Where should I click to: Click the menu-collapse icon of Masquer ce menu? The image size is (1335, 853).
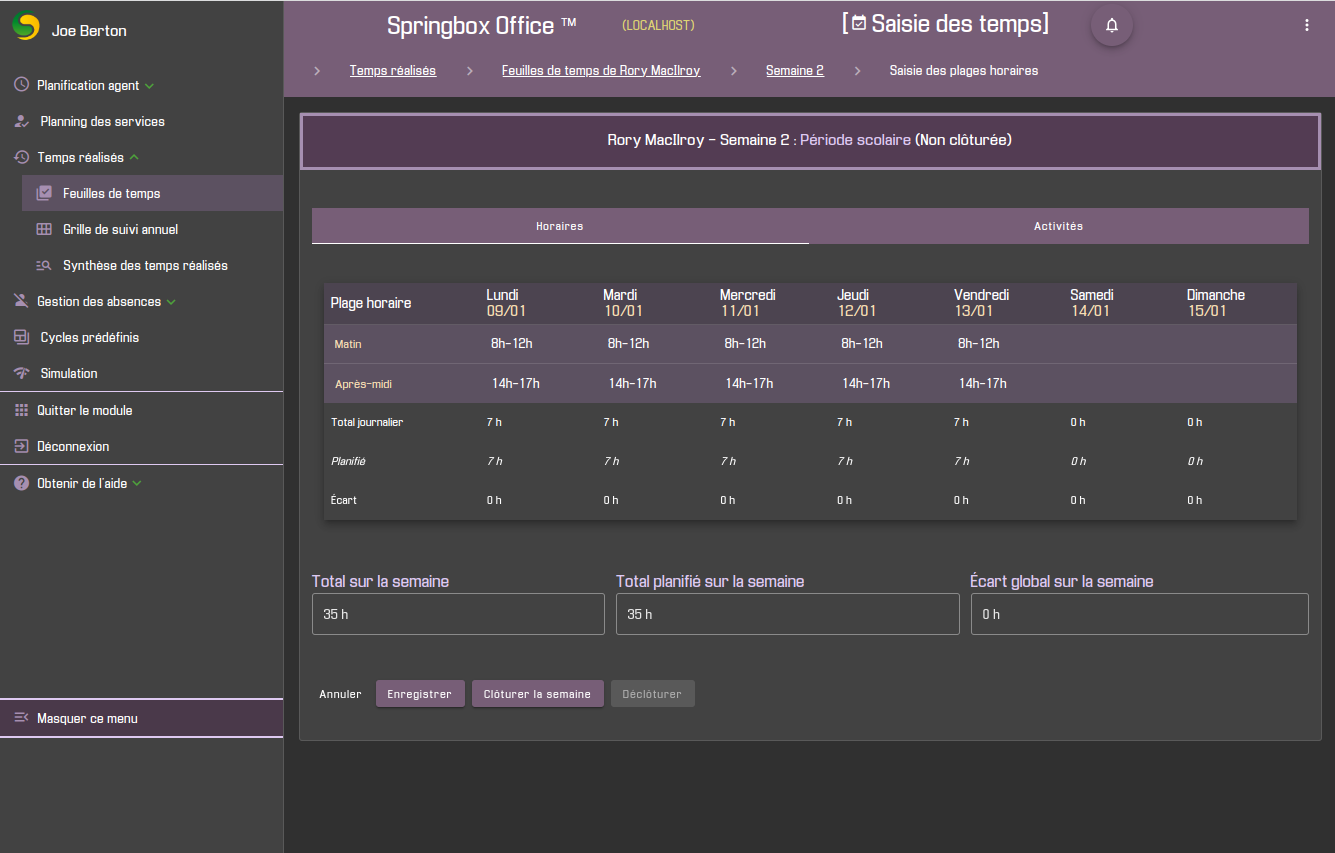coord(21,718)
